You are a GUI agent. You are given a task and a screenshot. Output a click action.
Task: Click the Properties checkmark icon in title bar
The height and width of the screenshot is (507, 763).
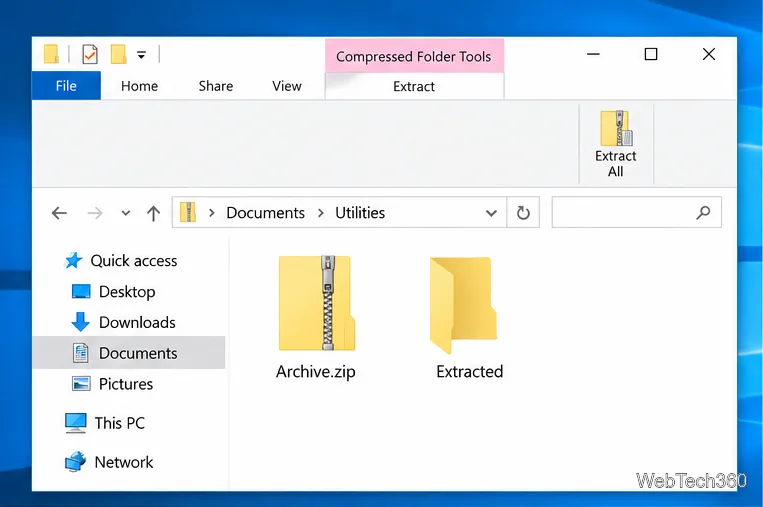pyautogui.click(x=90, y=54)
